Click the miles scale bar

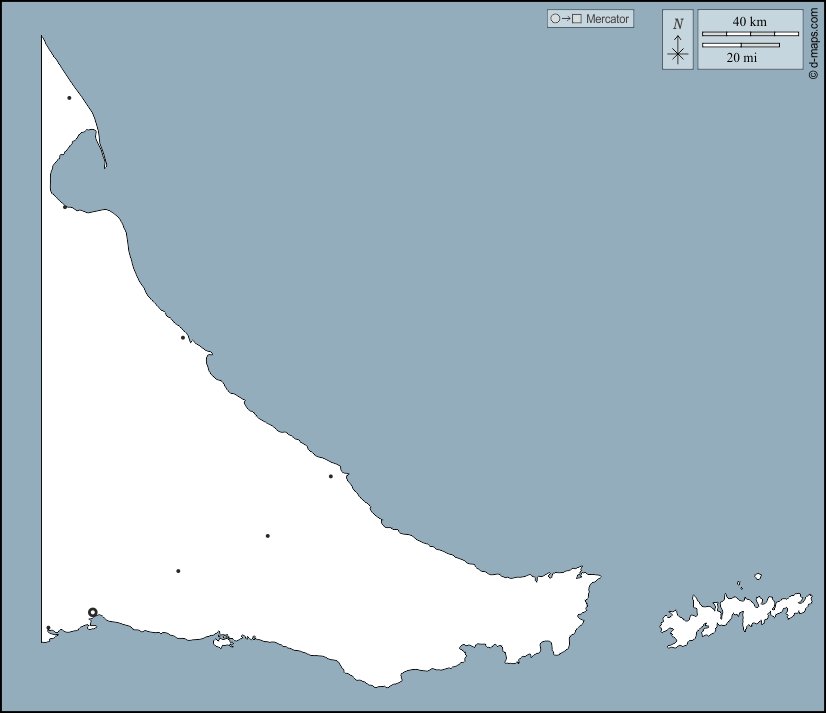(740, 45)
